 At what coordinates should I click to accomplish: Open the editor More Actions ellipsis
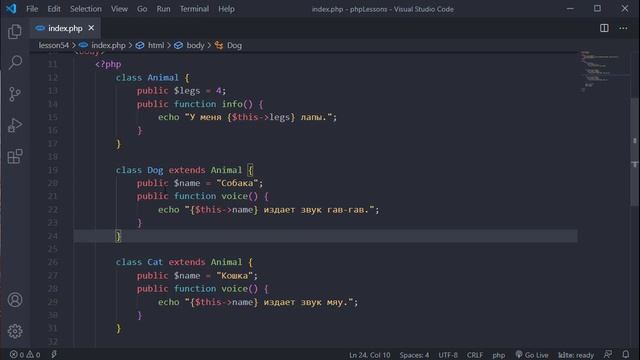click(x=623, y=28)
